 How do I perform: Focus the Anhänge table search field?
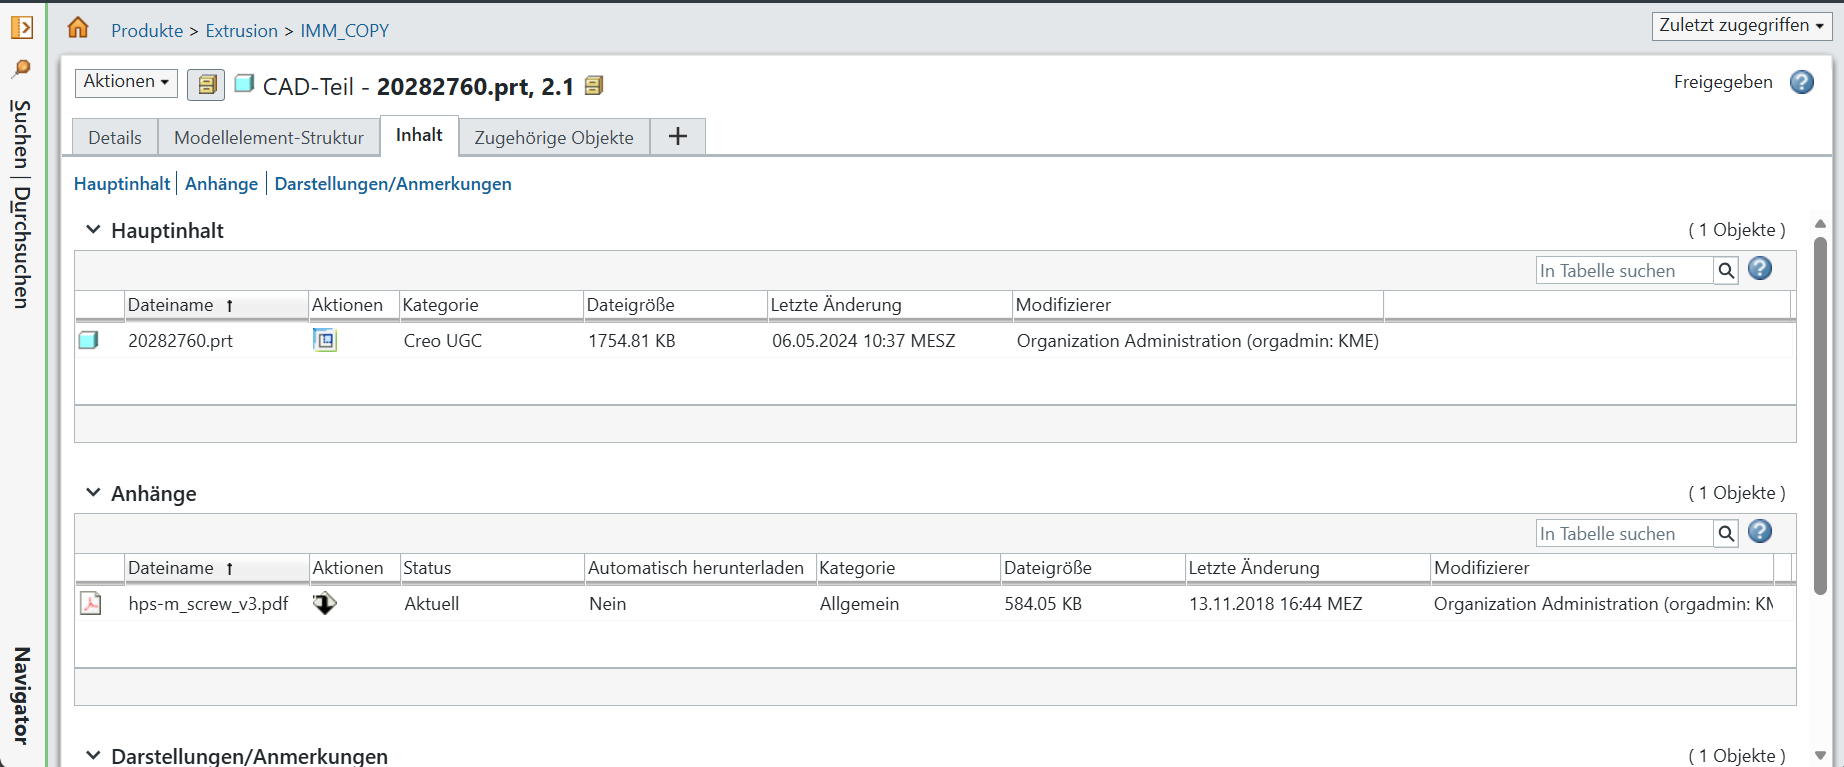(x=1623, y=534)
